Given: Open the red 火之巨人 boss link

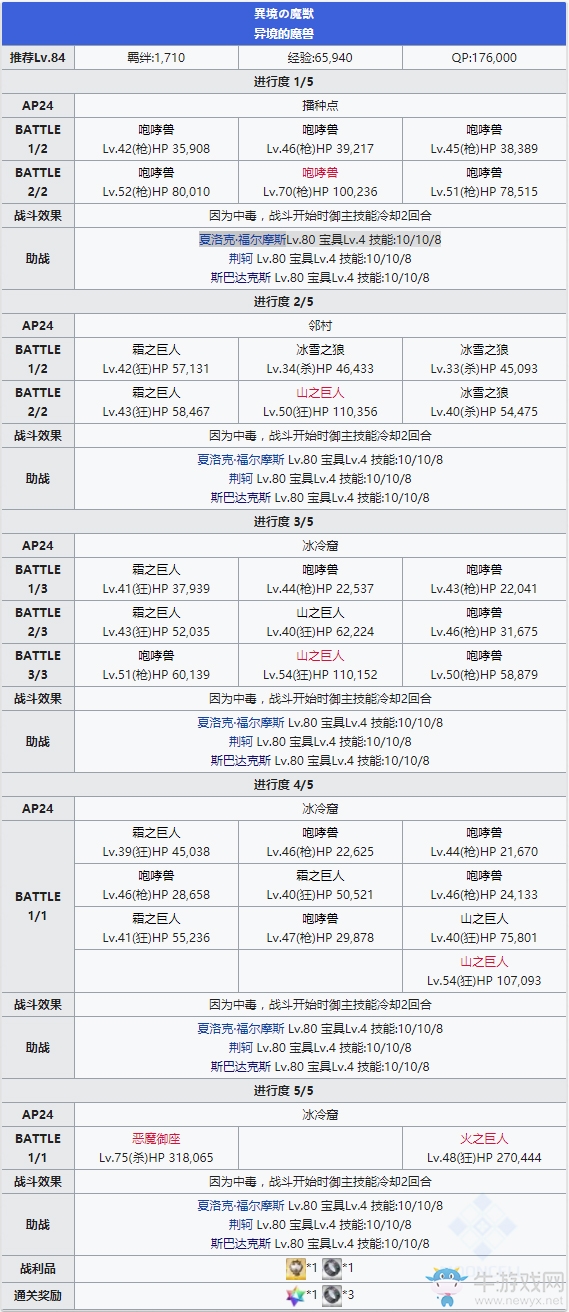Looking at the screenshot, I should click(x=484, y=1138).
